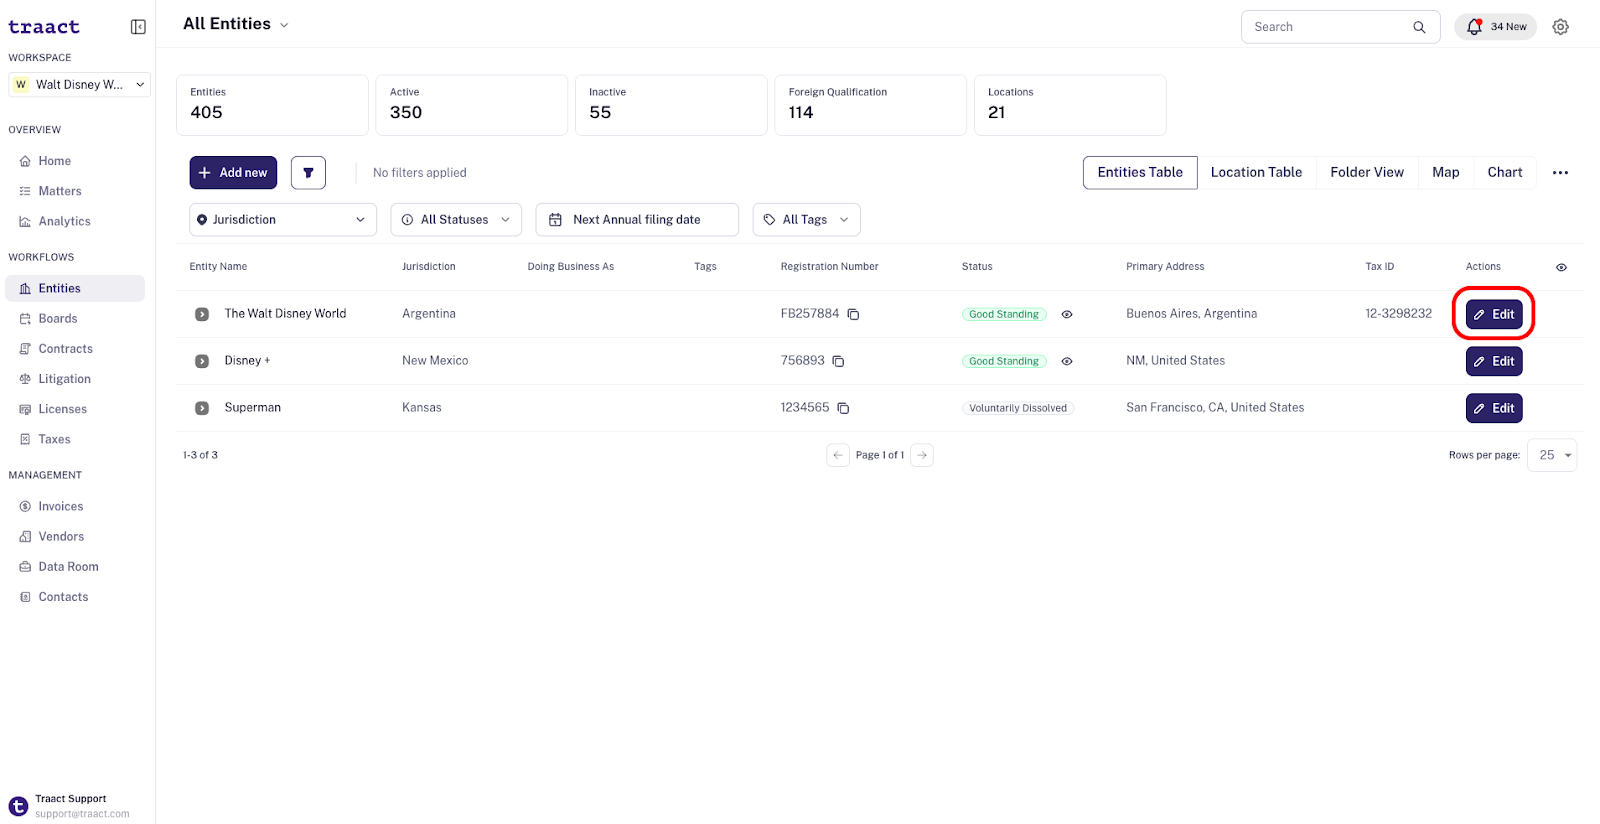The height and width of the screenshot is (824, 1600).
Task: Toggle column visibility eye in table header
Action: (x=1561, y=267)
